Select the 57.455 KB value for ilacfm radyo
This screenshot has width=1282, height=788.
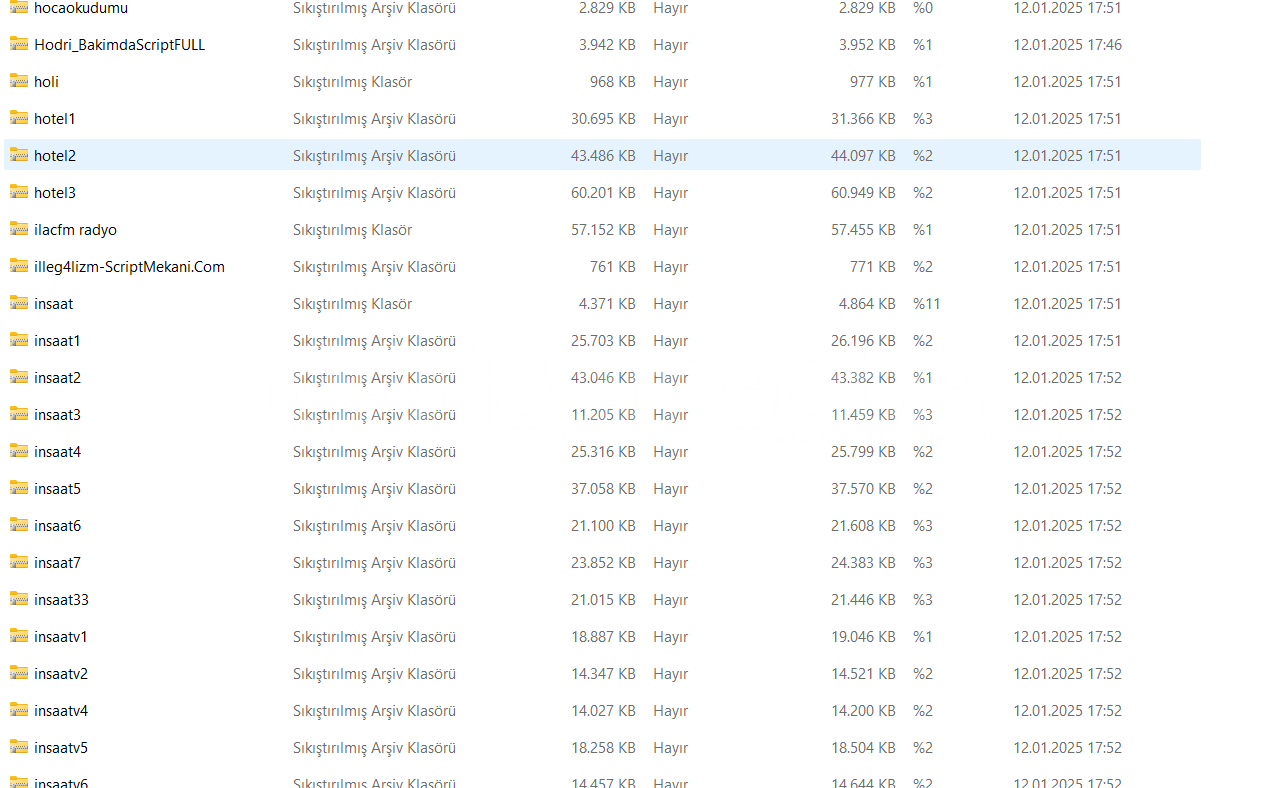(863, 230)
